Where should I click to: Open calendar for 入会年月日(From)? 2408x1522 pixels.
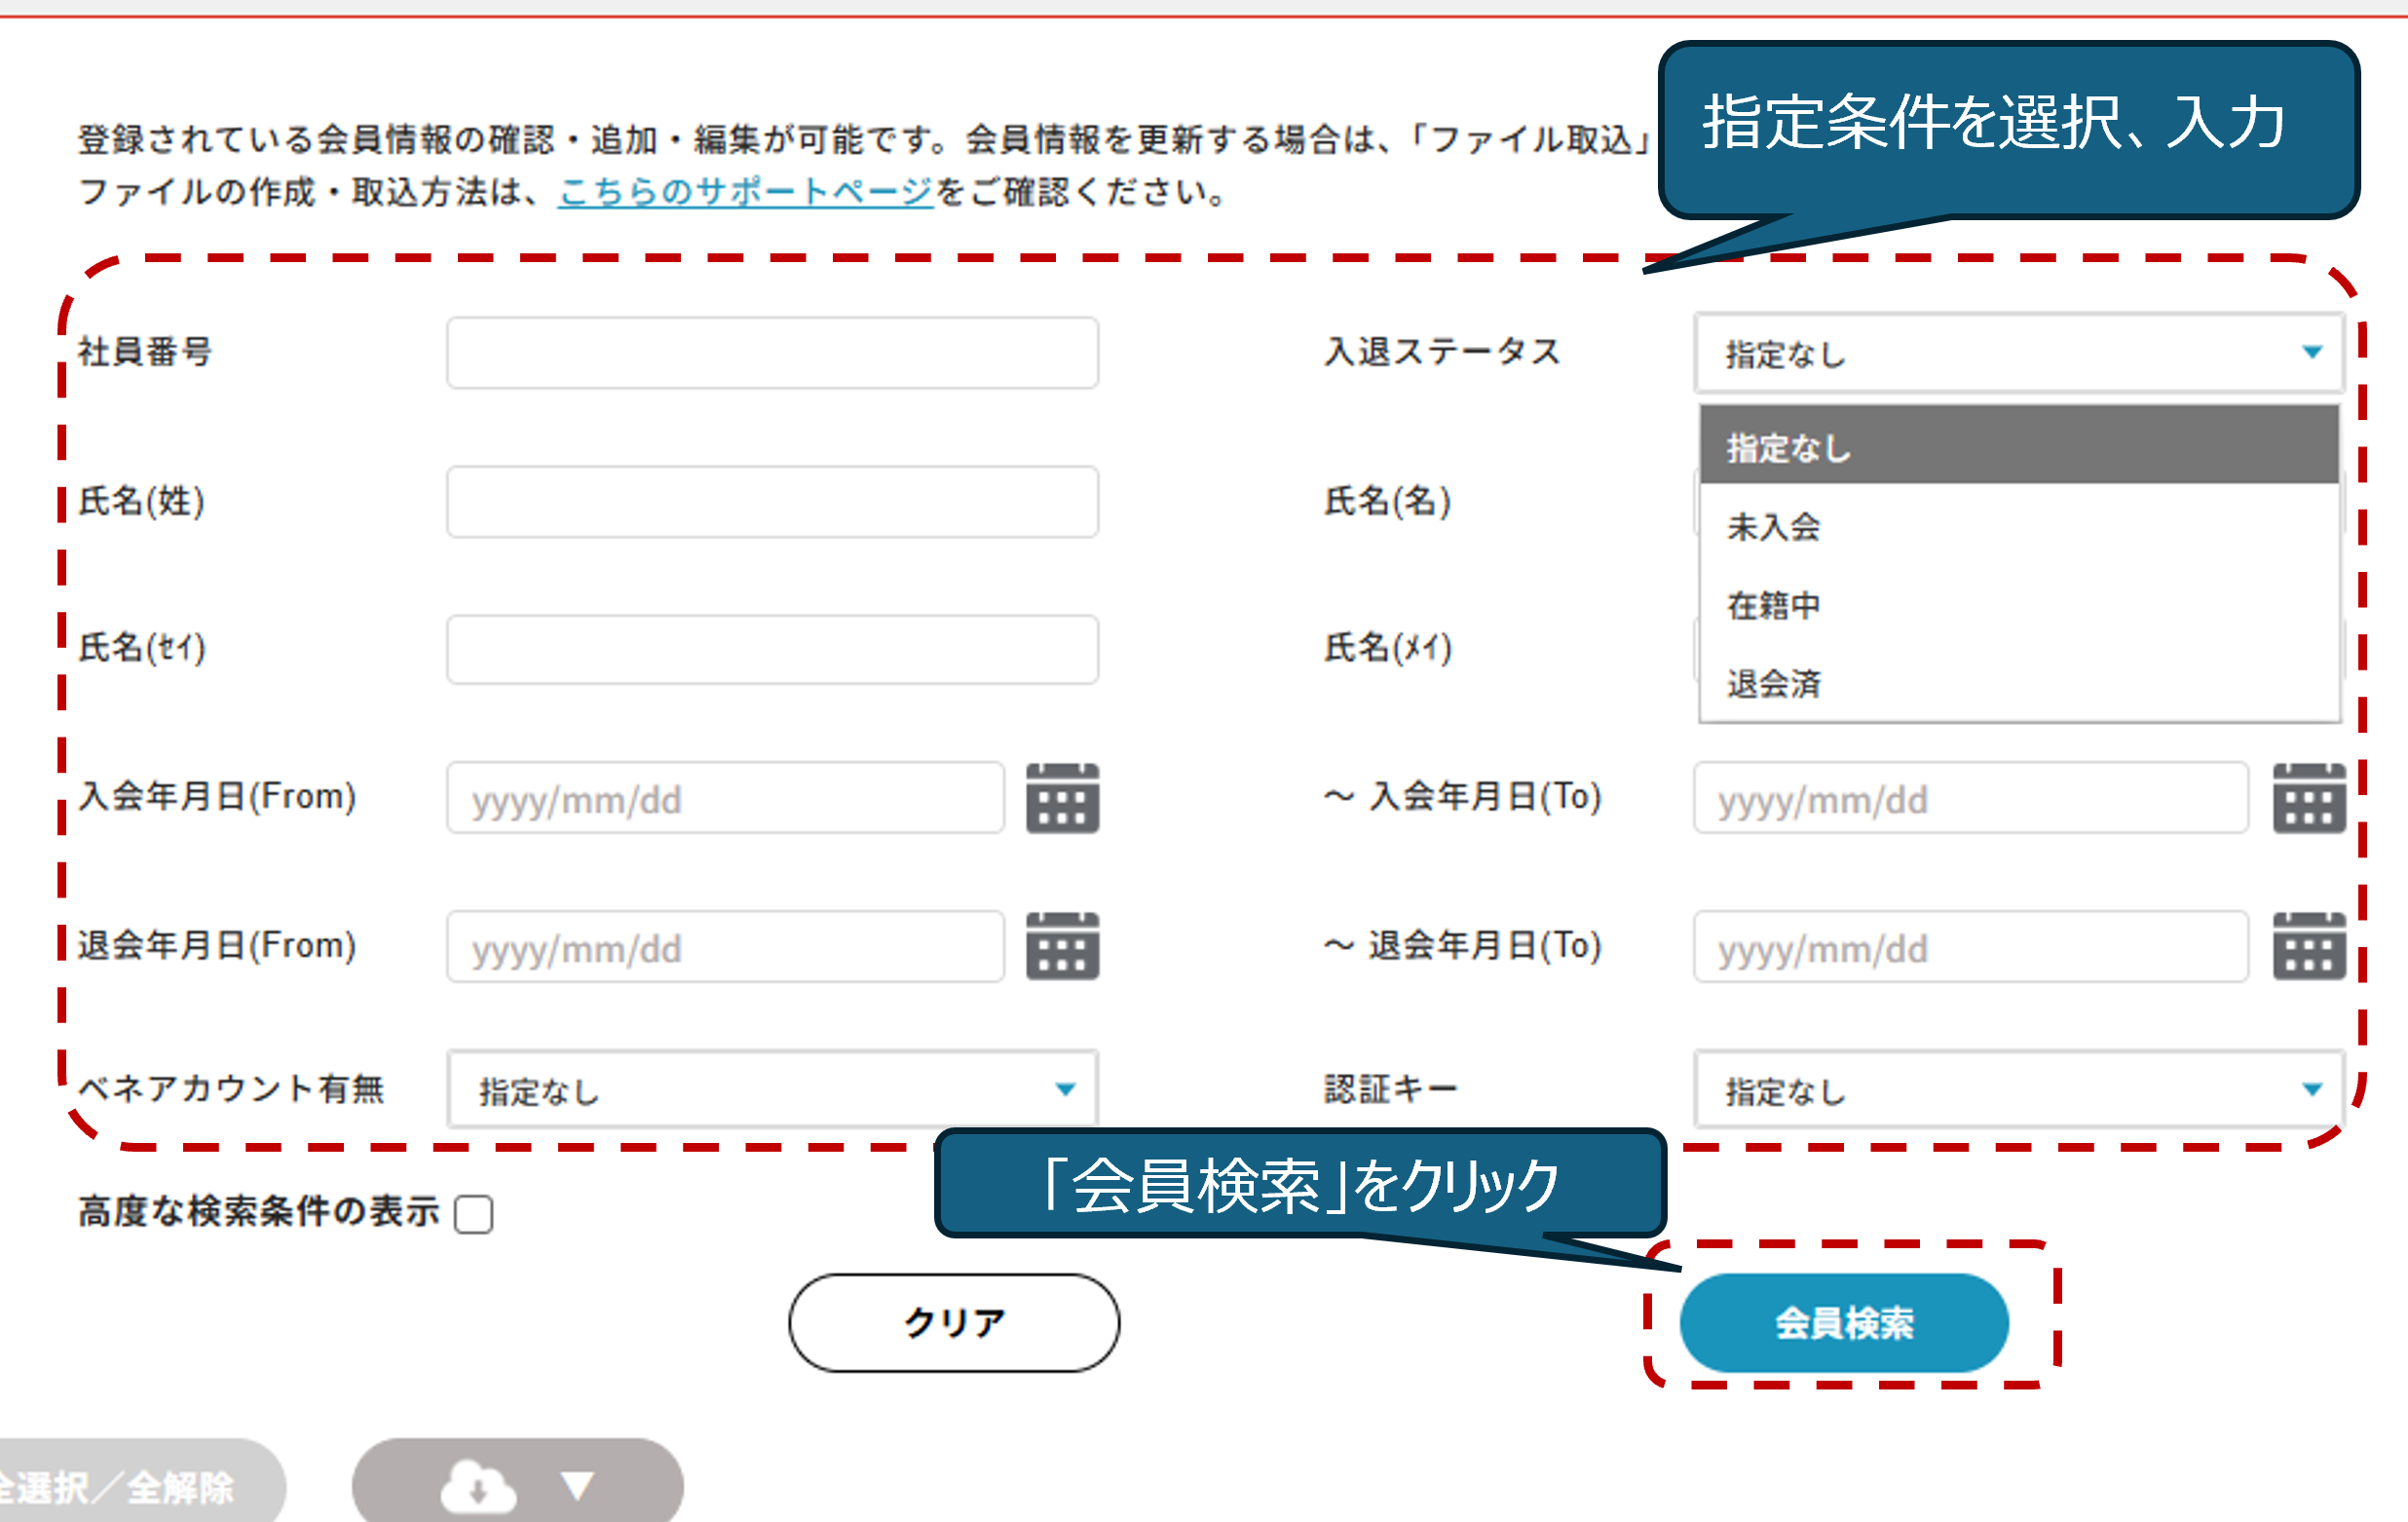point(1062,798)
